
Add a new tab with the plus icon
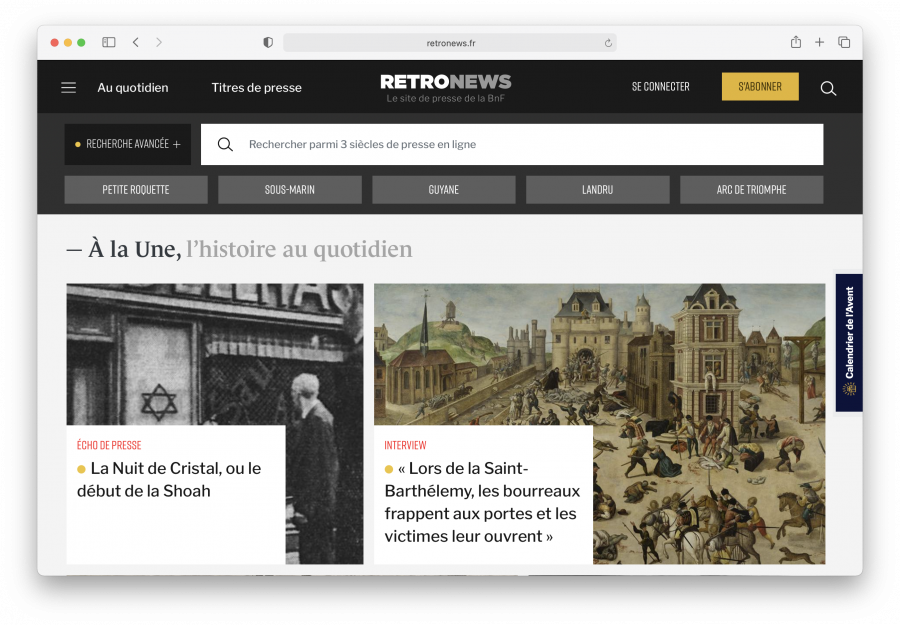pyautogui.click(x=820, y=42)
